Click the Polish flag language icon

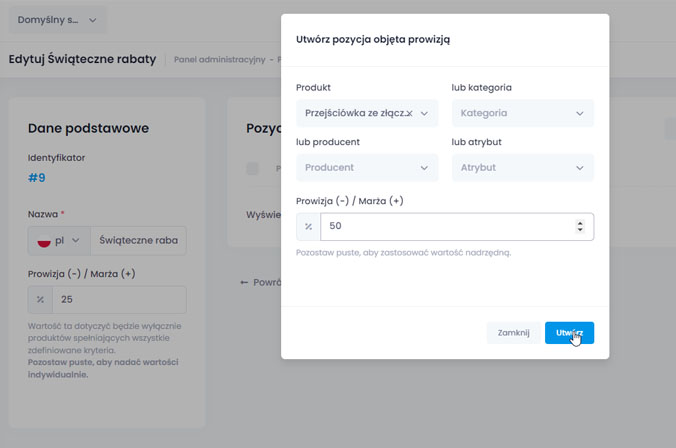[x=43, y=241]
